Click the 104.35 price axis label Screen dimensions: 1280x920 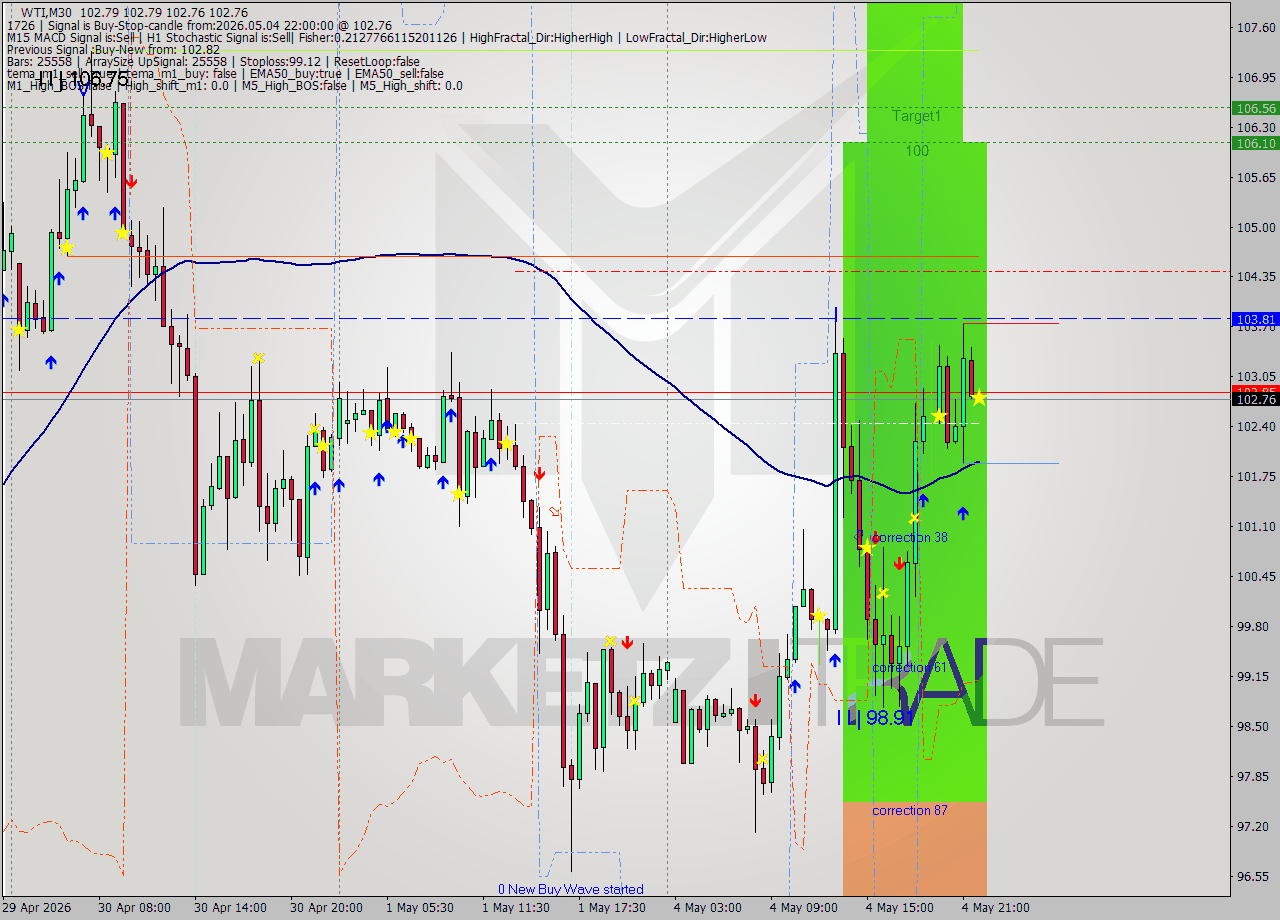[1254, 276]
